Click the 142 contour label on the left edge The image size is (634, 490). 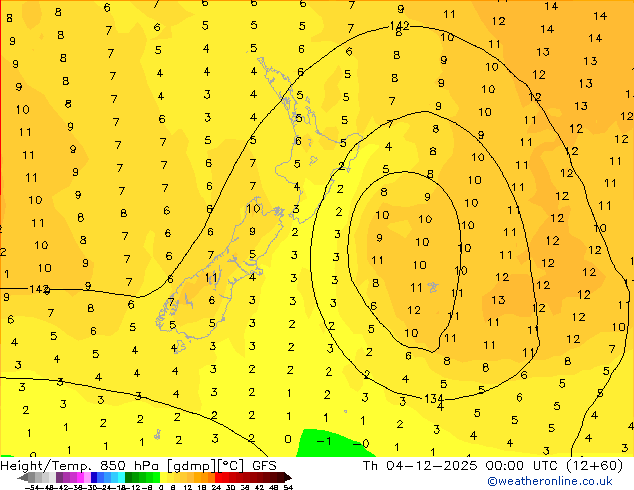tap(39, 289)
